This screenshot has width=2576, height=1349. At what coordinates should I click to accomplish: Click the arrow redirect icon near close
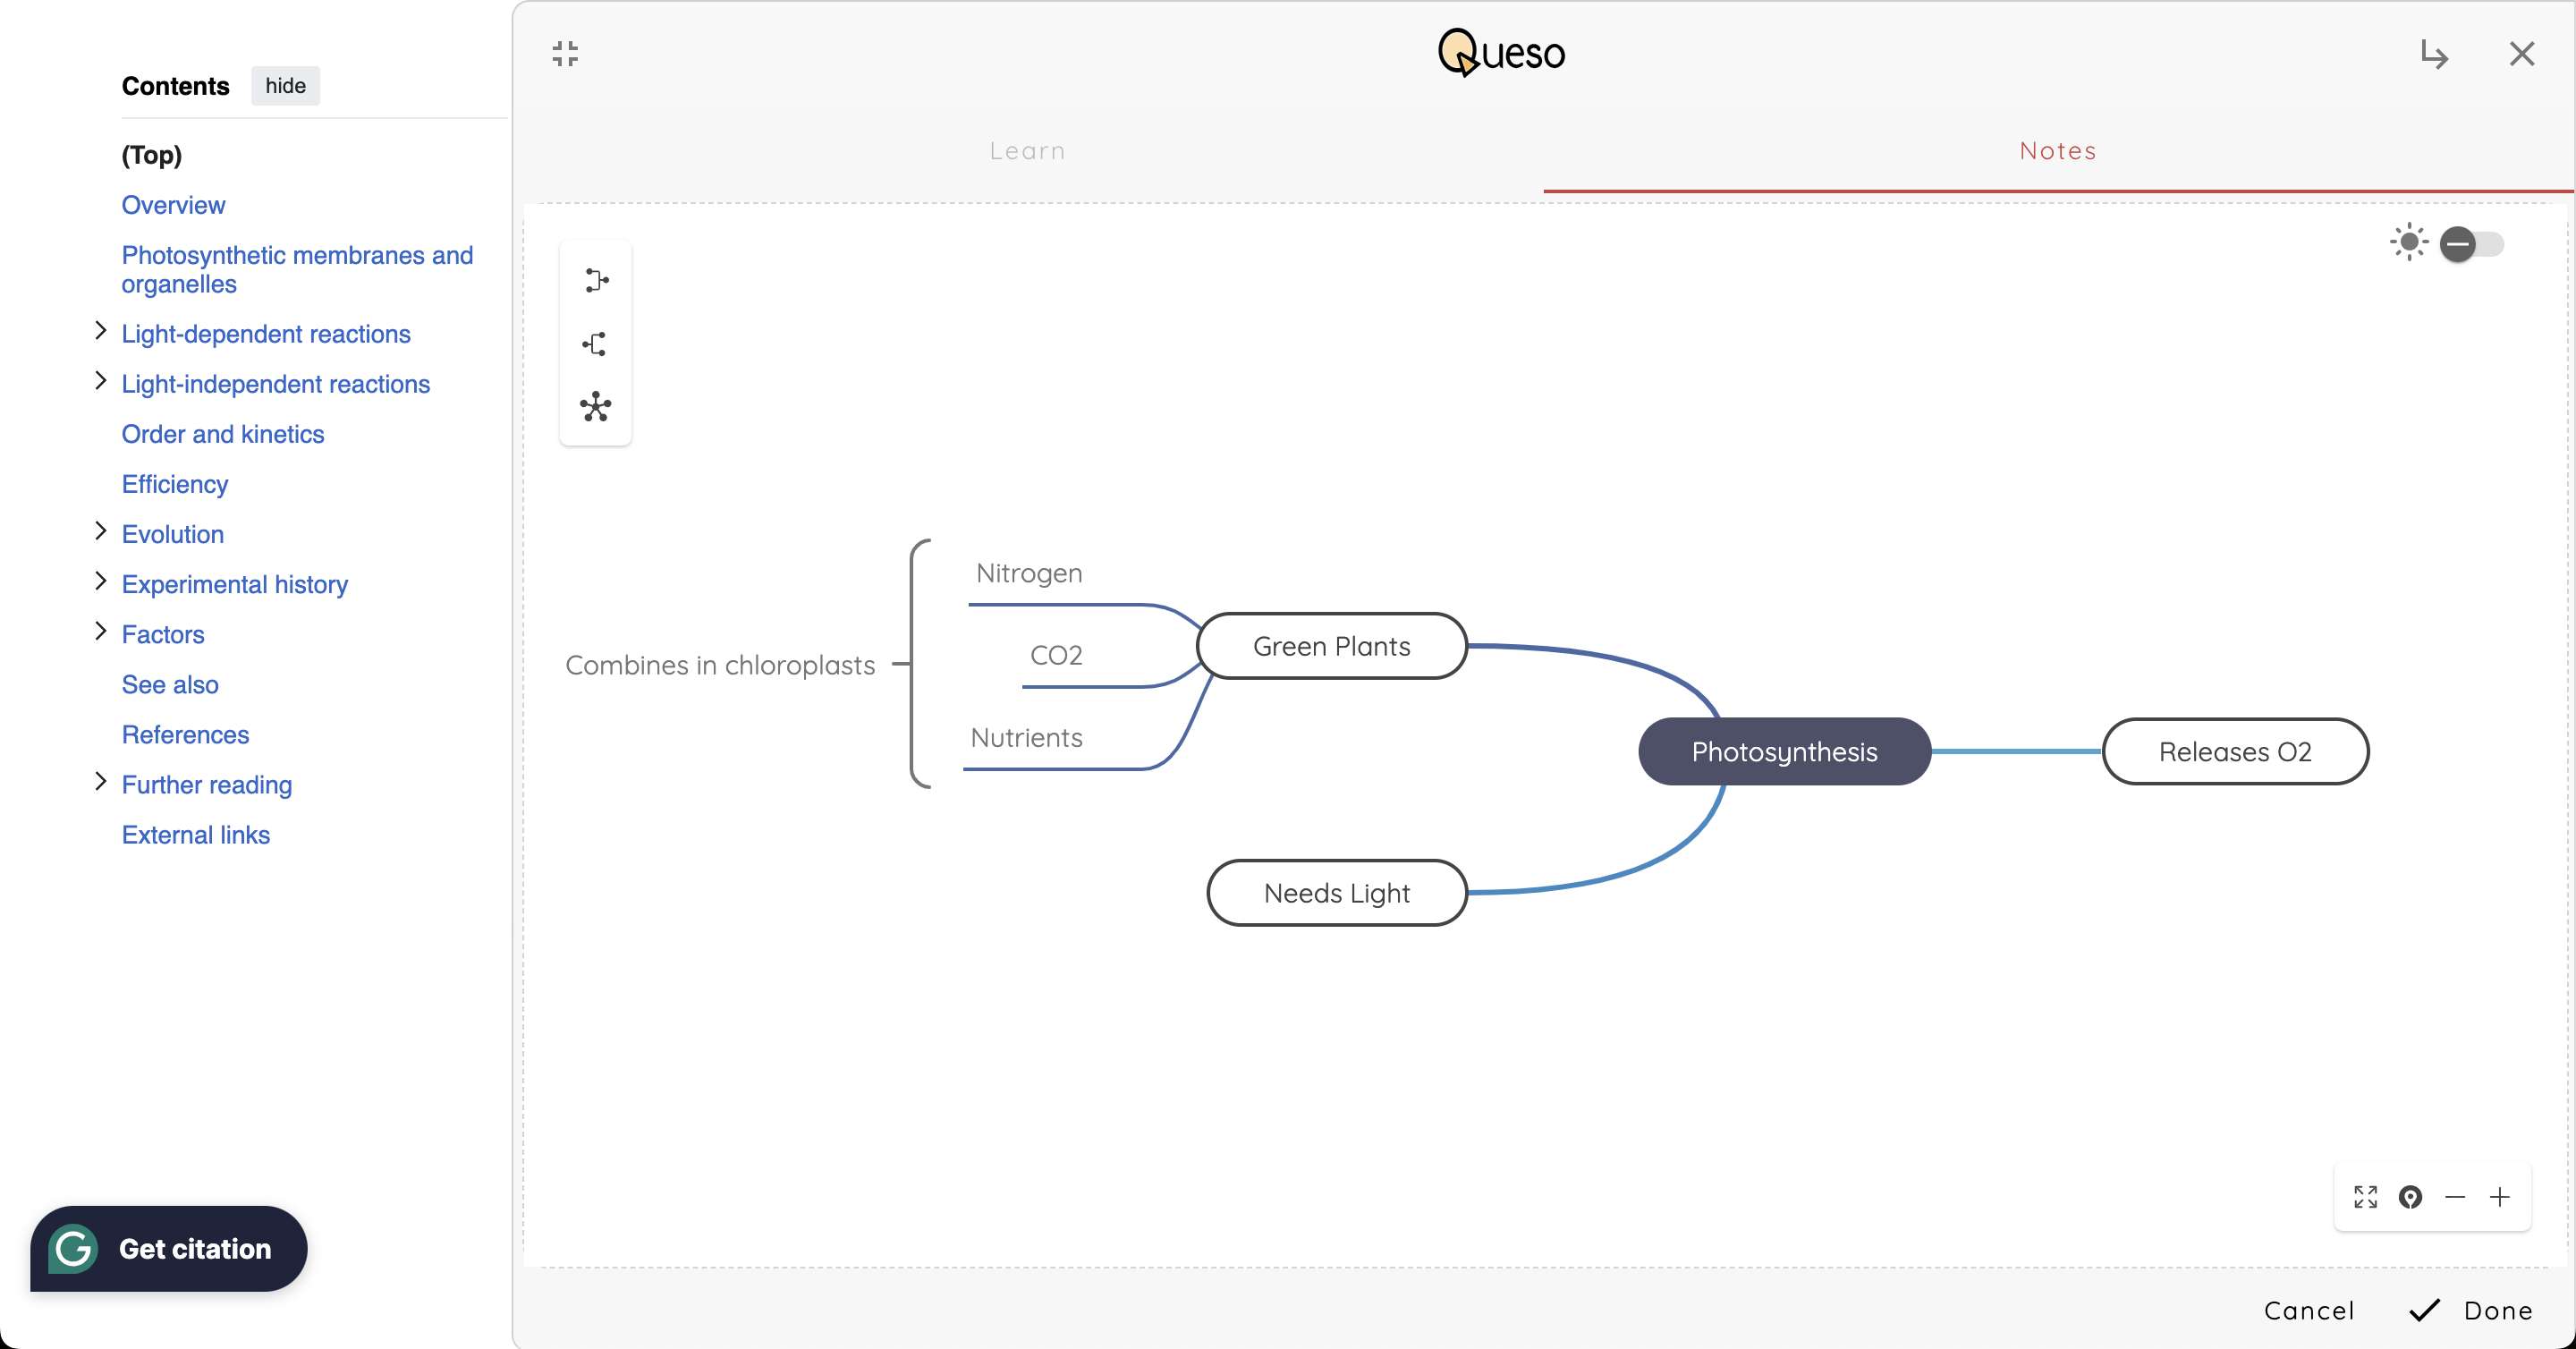pyautogui.click(x=2434, y=54)
